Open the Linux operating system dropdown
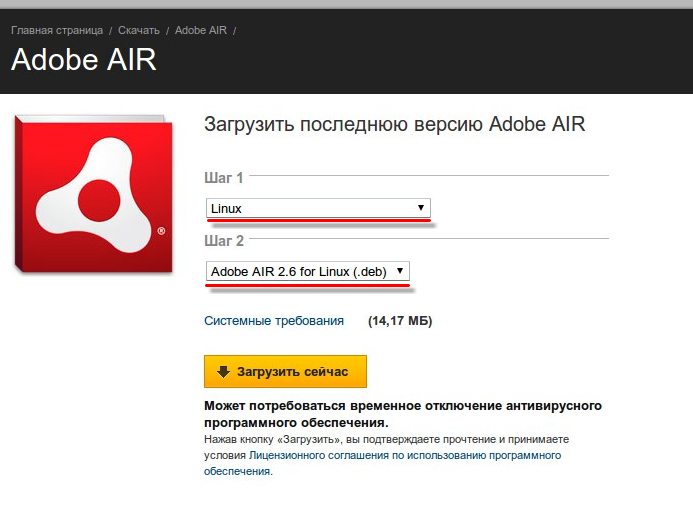 coord(318,208)
